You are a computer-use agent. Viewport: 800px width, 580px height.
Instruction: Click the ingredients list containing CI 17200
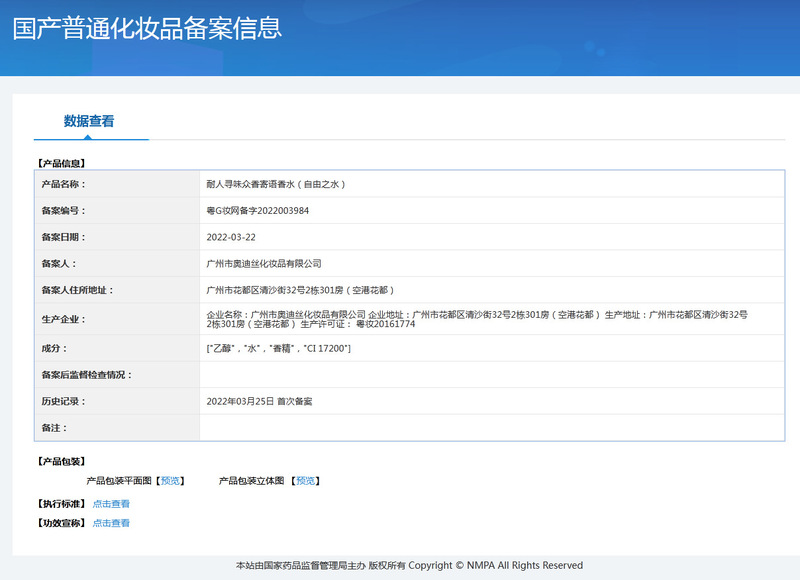278,348
